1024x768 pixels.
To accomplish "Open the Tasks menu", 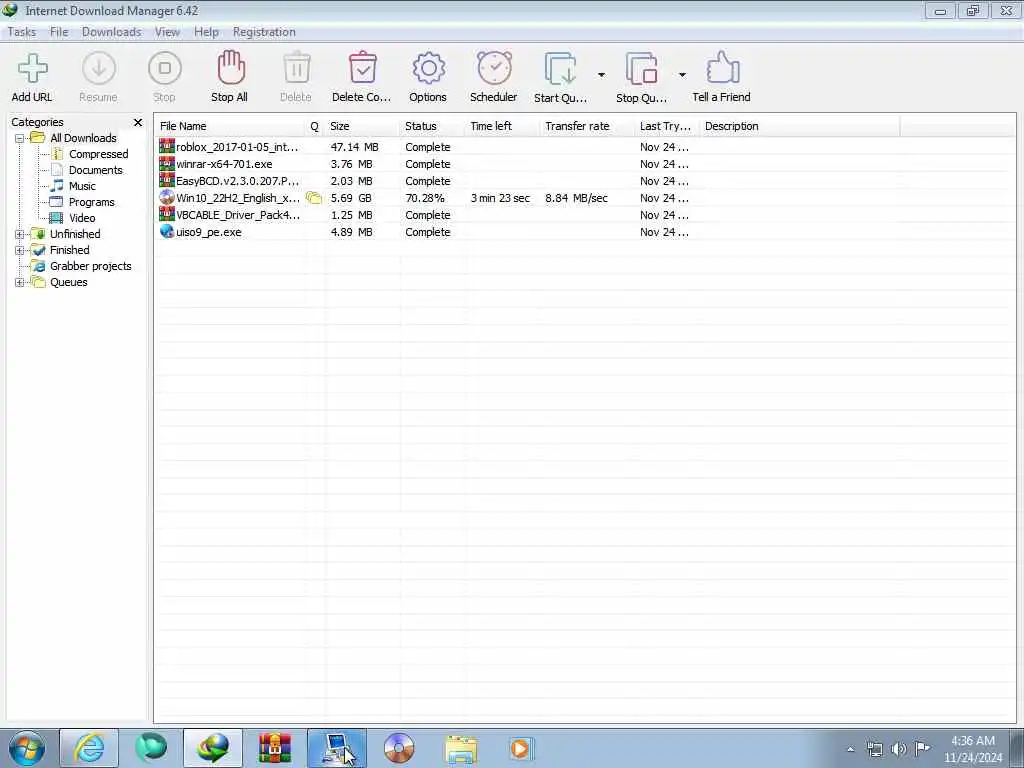I will tap(22, 32).
